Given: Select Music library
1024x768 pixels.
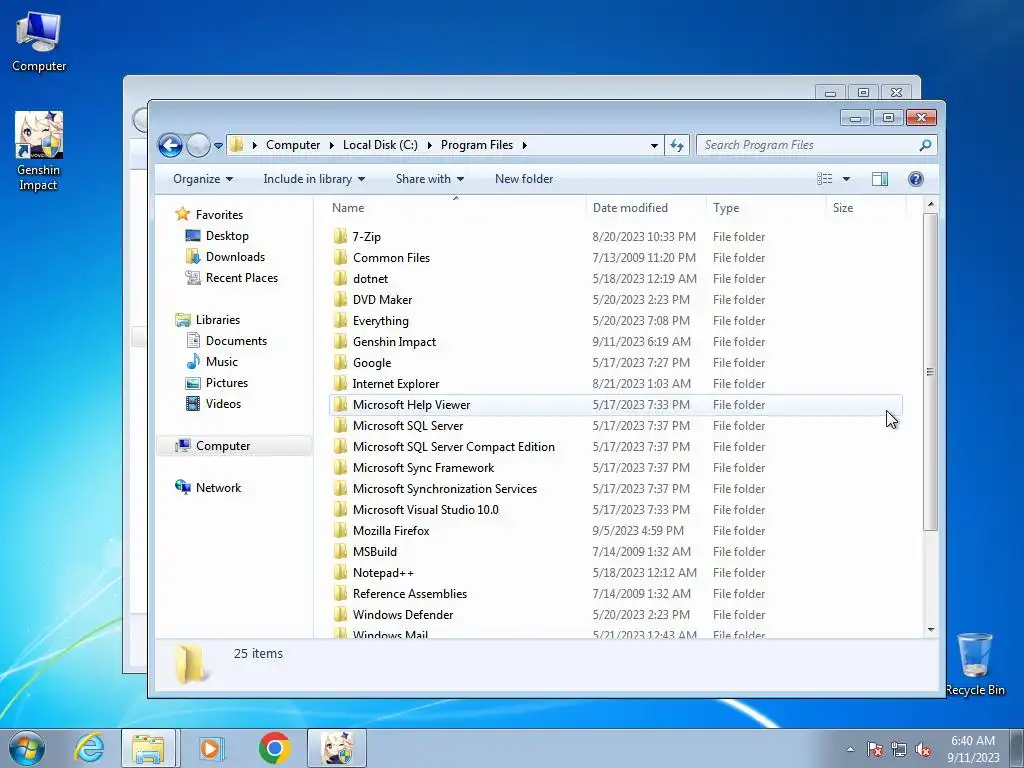Looking at the screenshot, I should [212, 361].
